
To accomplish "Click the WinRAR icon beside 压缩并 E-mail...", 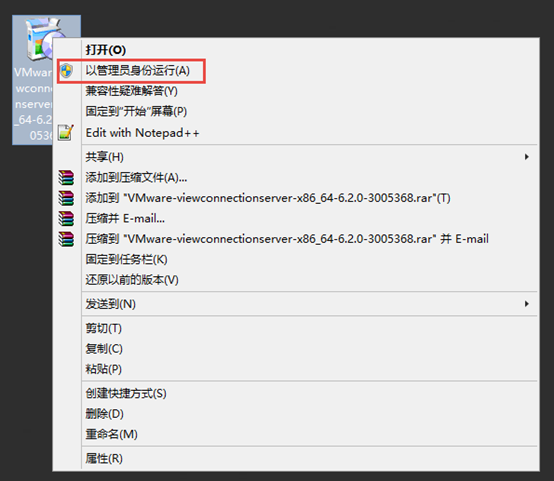I will click(66, 218).
